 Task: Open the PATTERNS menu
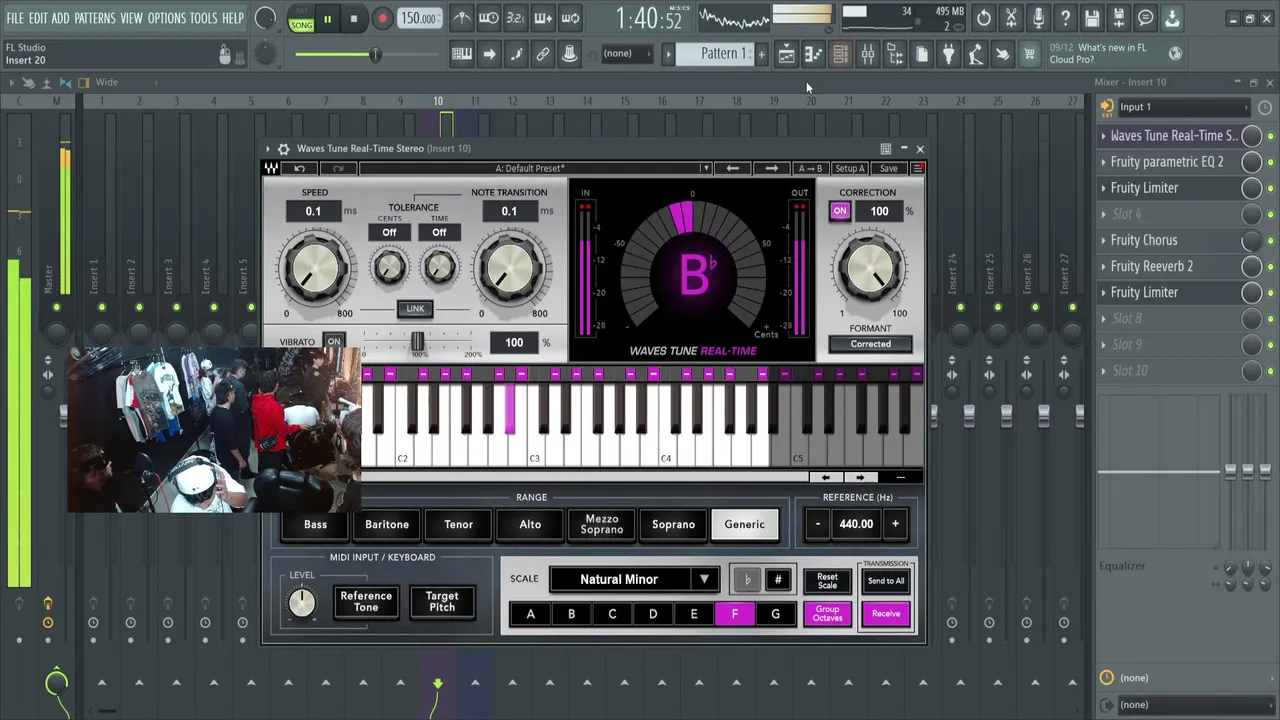[x=95, y=18]
